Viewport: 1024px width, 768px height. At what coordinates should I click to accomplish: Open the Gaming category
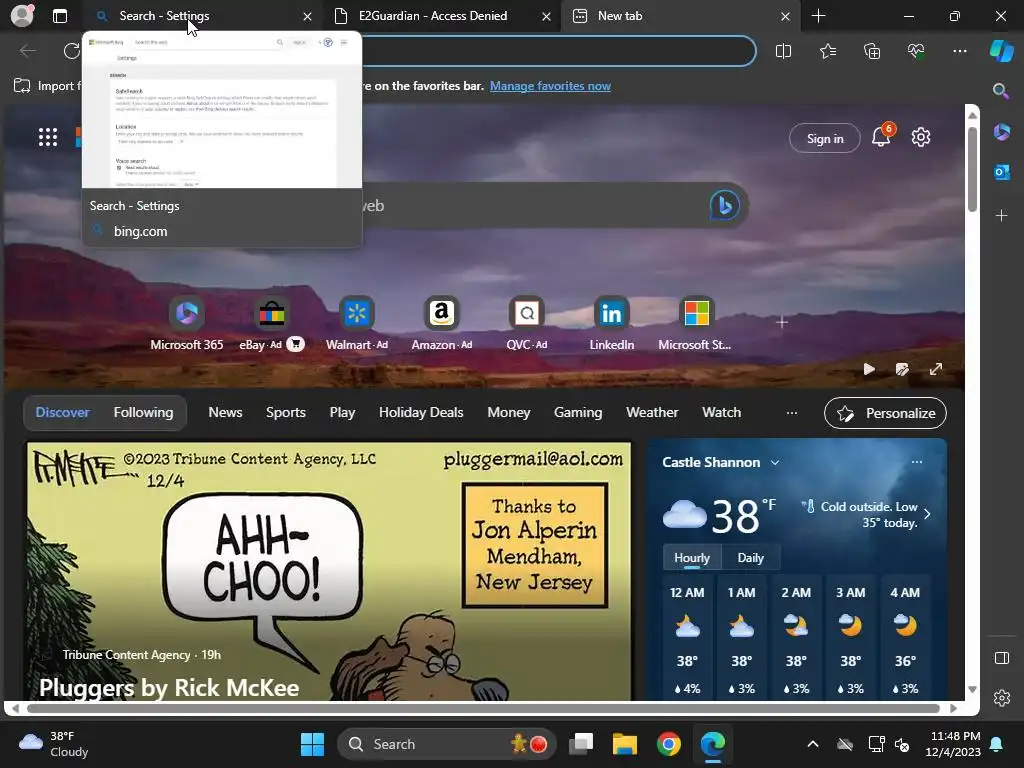pos(578,412)
